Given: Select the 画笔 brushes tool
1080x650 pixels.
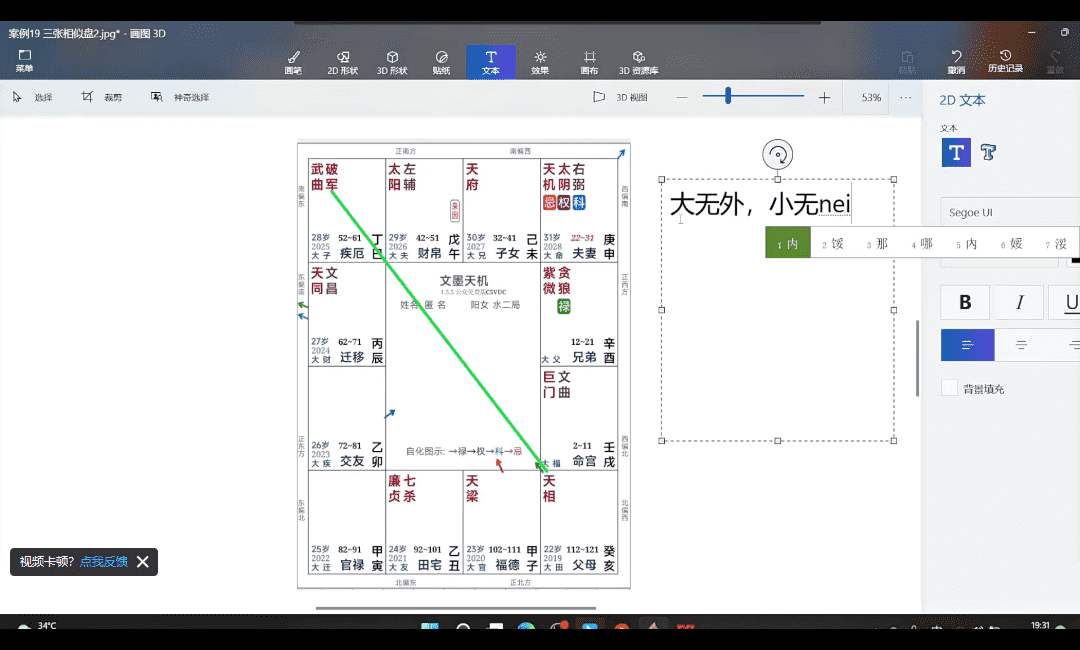Looking at the screenshot, I should [293, 62].
